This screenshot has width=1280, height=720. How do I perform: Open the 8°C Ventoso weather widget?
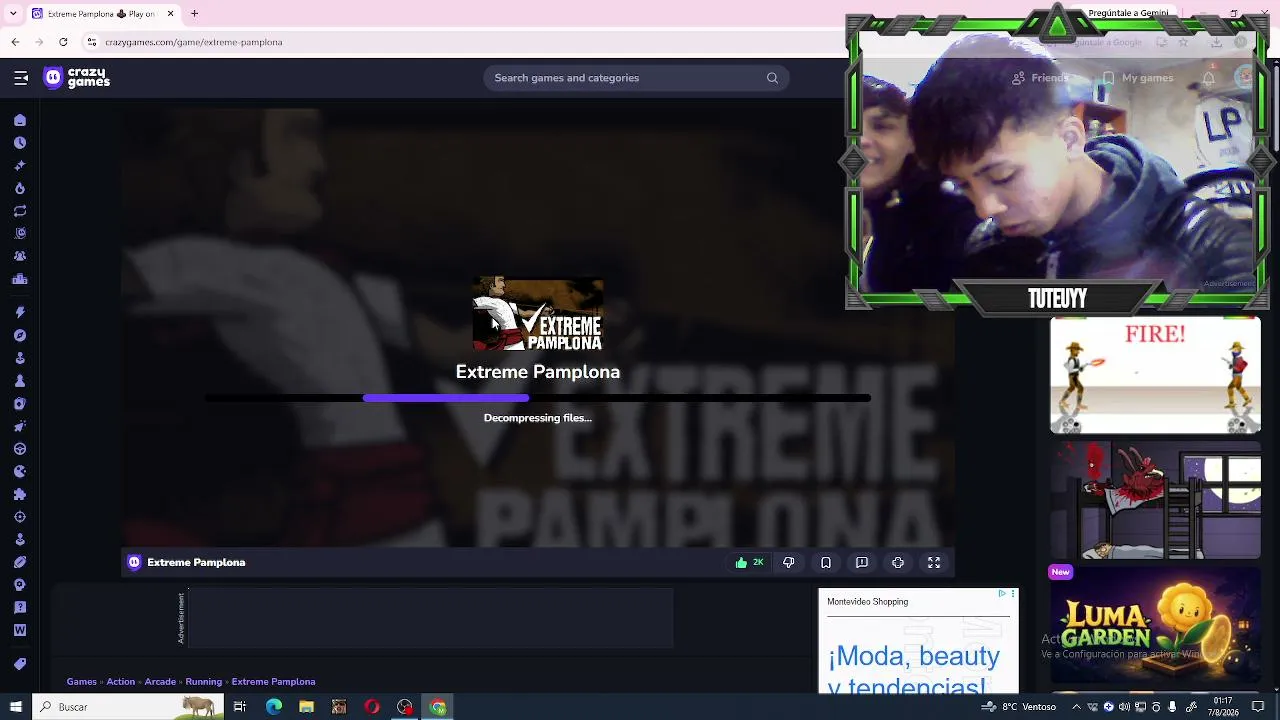coord(1019,707)
